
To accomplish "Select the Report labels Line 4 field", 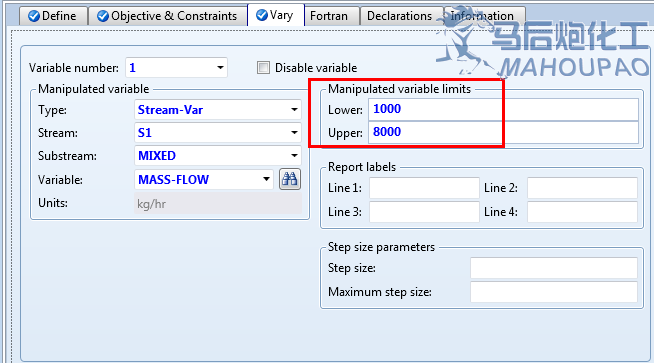I will (x=582, y=212).
